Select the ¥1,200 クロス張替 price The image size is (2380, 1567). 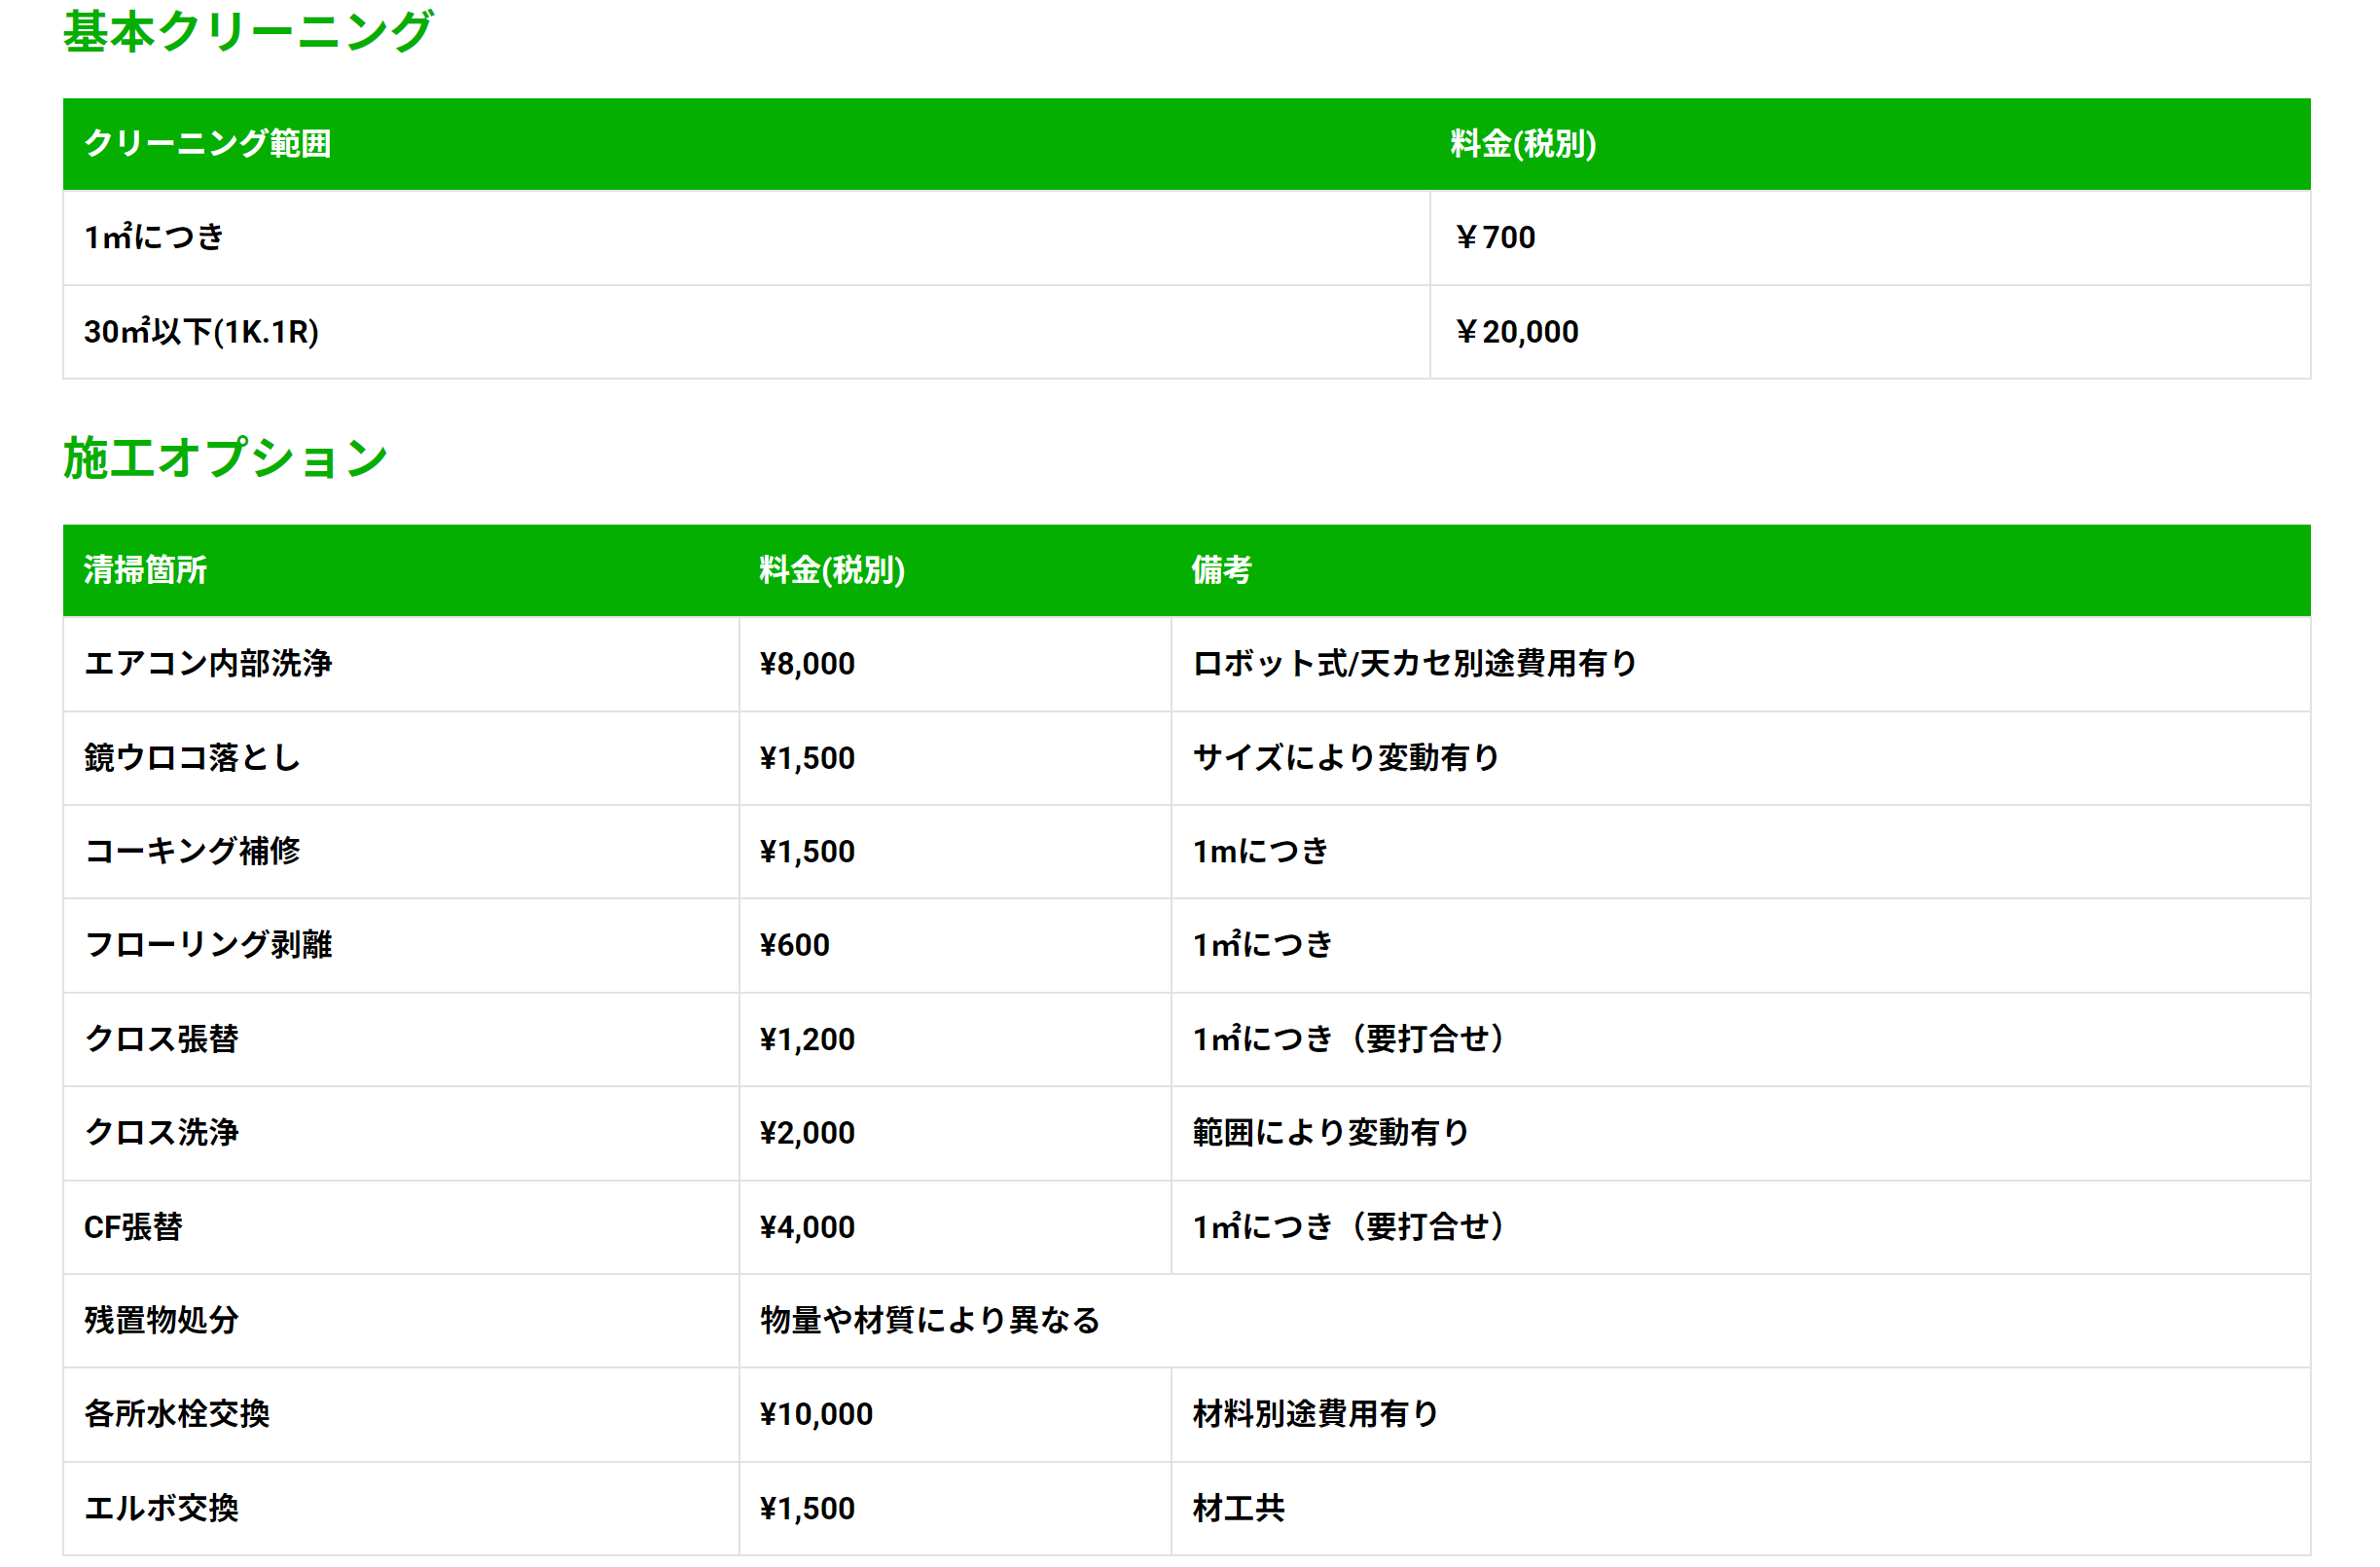click(x=807, y=1039)
